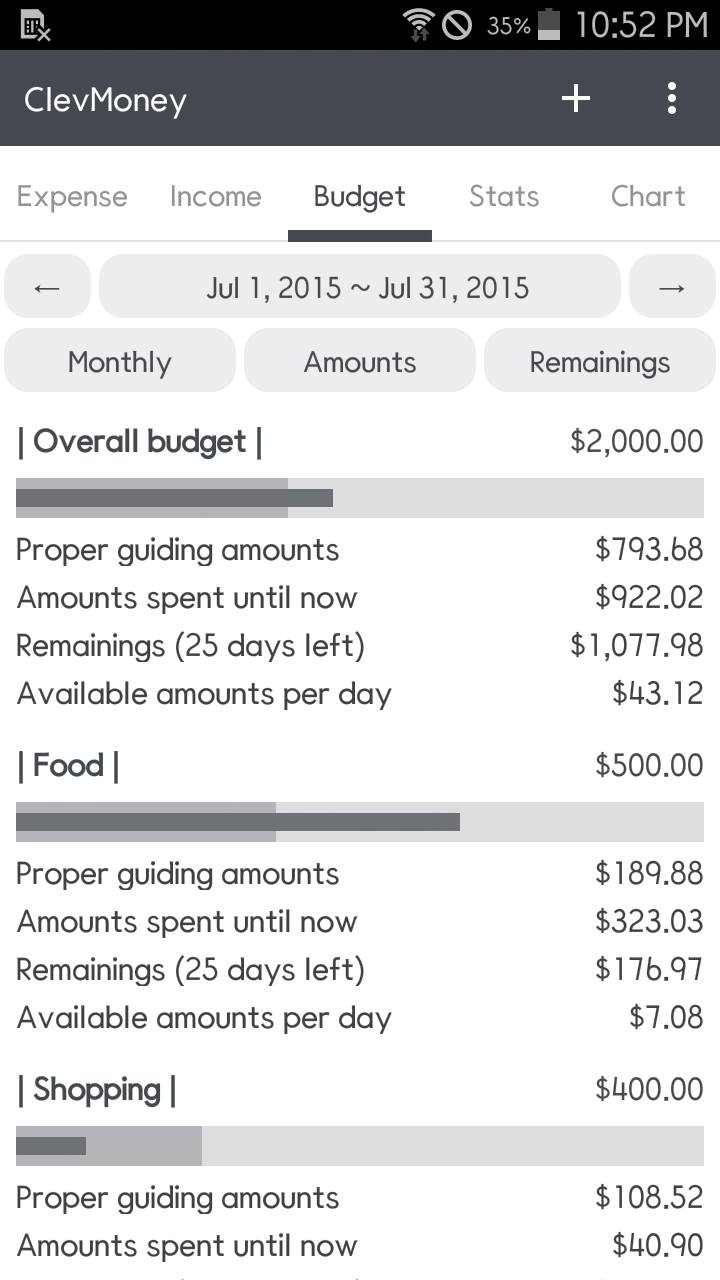Tap the Wi-Fi status icon
Screen dimensions: 720x1280
point(418,25)
